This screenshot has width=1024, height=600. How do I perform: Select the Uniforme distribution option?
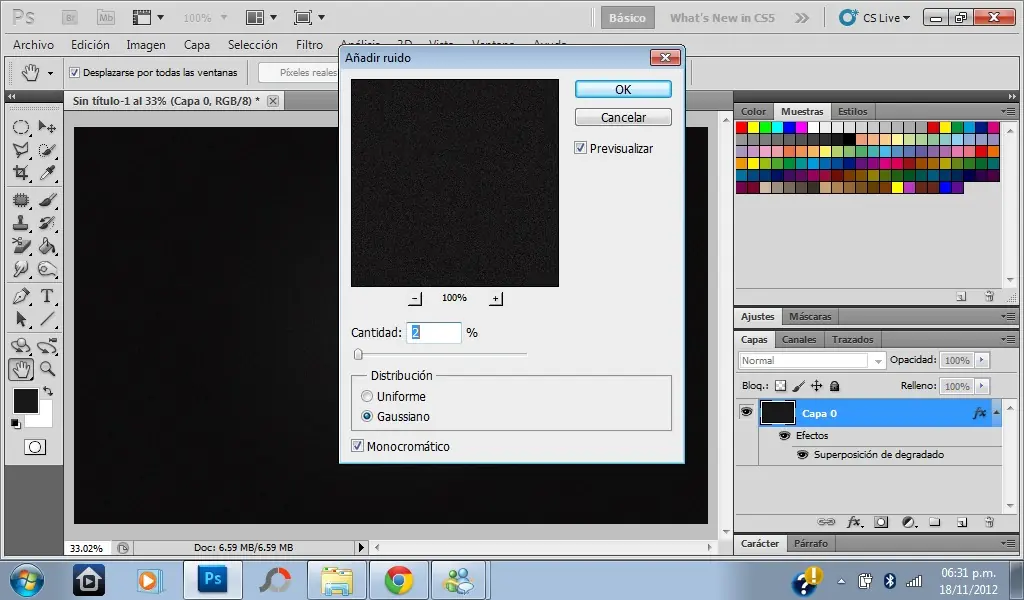(367, 397)
